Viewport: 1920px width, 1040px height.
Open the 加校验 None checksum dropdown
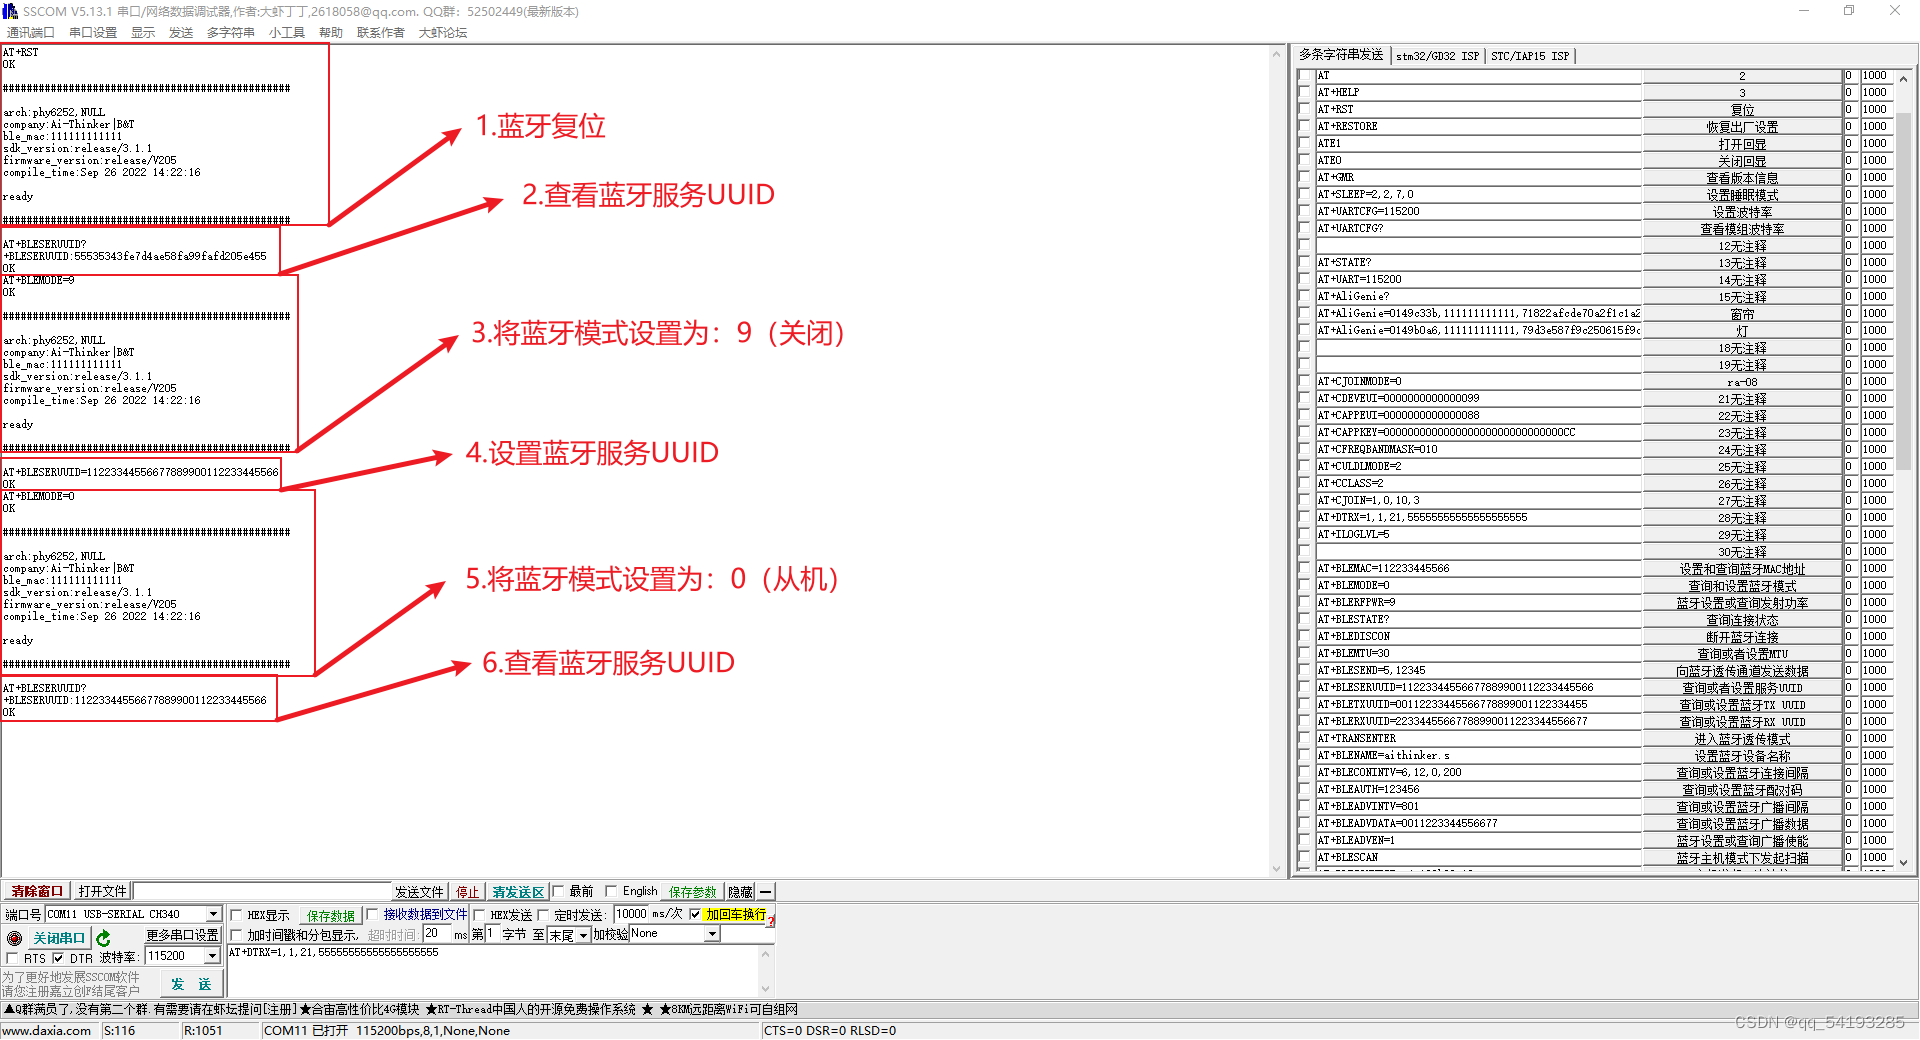(713, 934)
